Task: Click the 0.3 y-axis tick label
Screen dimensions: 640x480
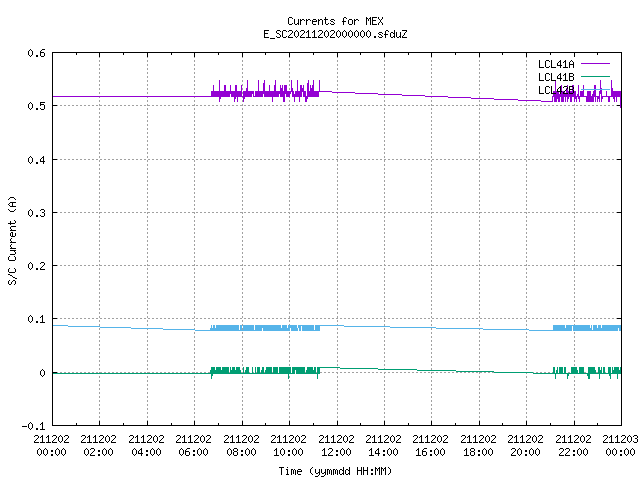Action: [36, 213]
